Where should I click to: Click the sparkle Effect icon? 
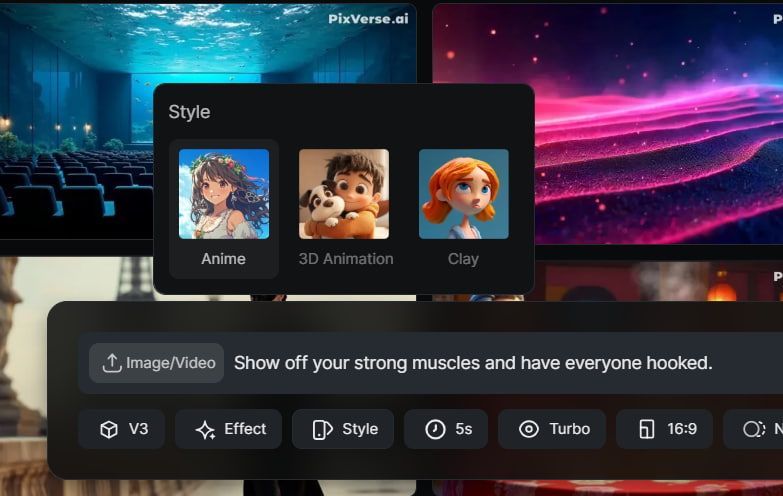205,430
